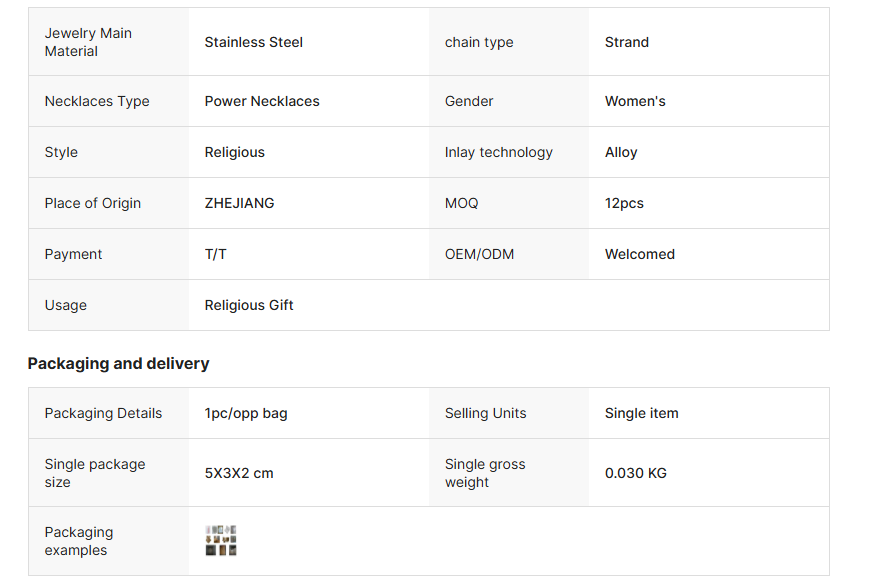This screenshot has width=872, height=585.
Task: Select the 5X3X2 cm package size
Action: (x=238, y=473)
